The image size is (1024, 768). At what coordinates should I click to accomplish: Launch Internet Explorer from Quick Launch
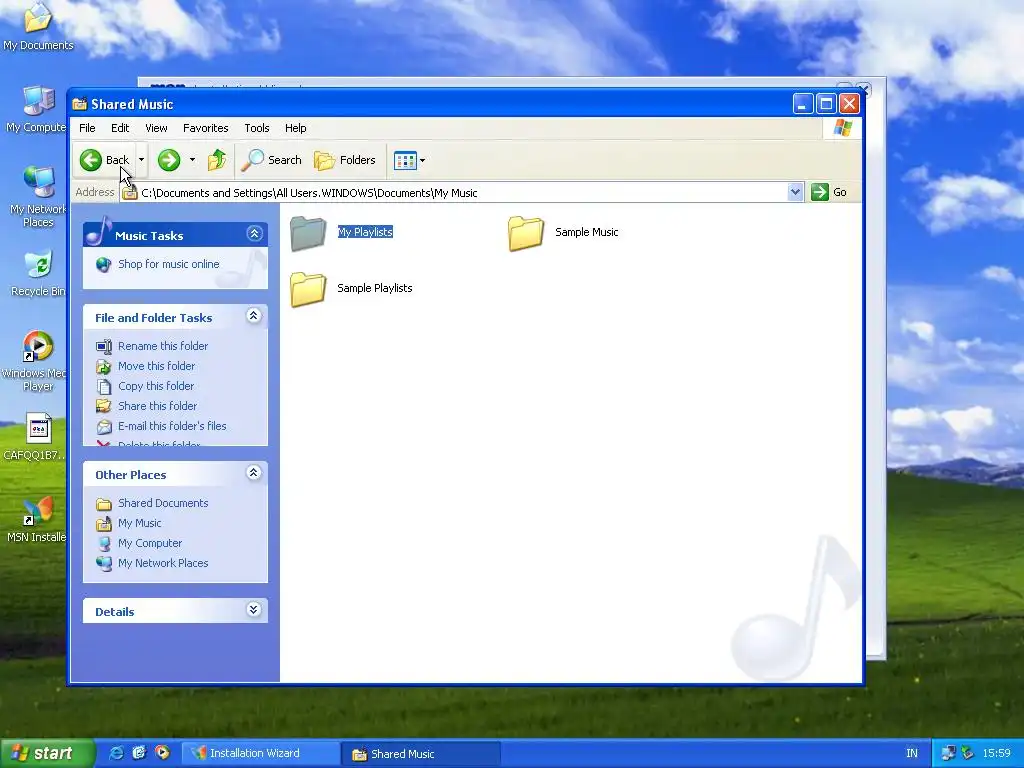point(116,753)
